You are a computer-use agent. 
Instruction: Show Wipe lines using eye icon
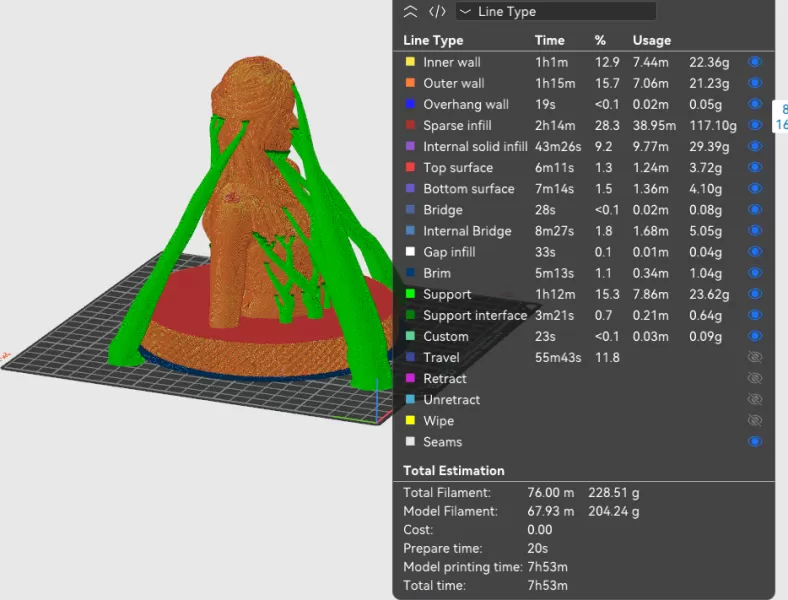point(755,421)
